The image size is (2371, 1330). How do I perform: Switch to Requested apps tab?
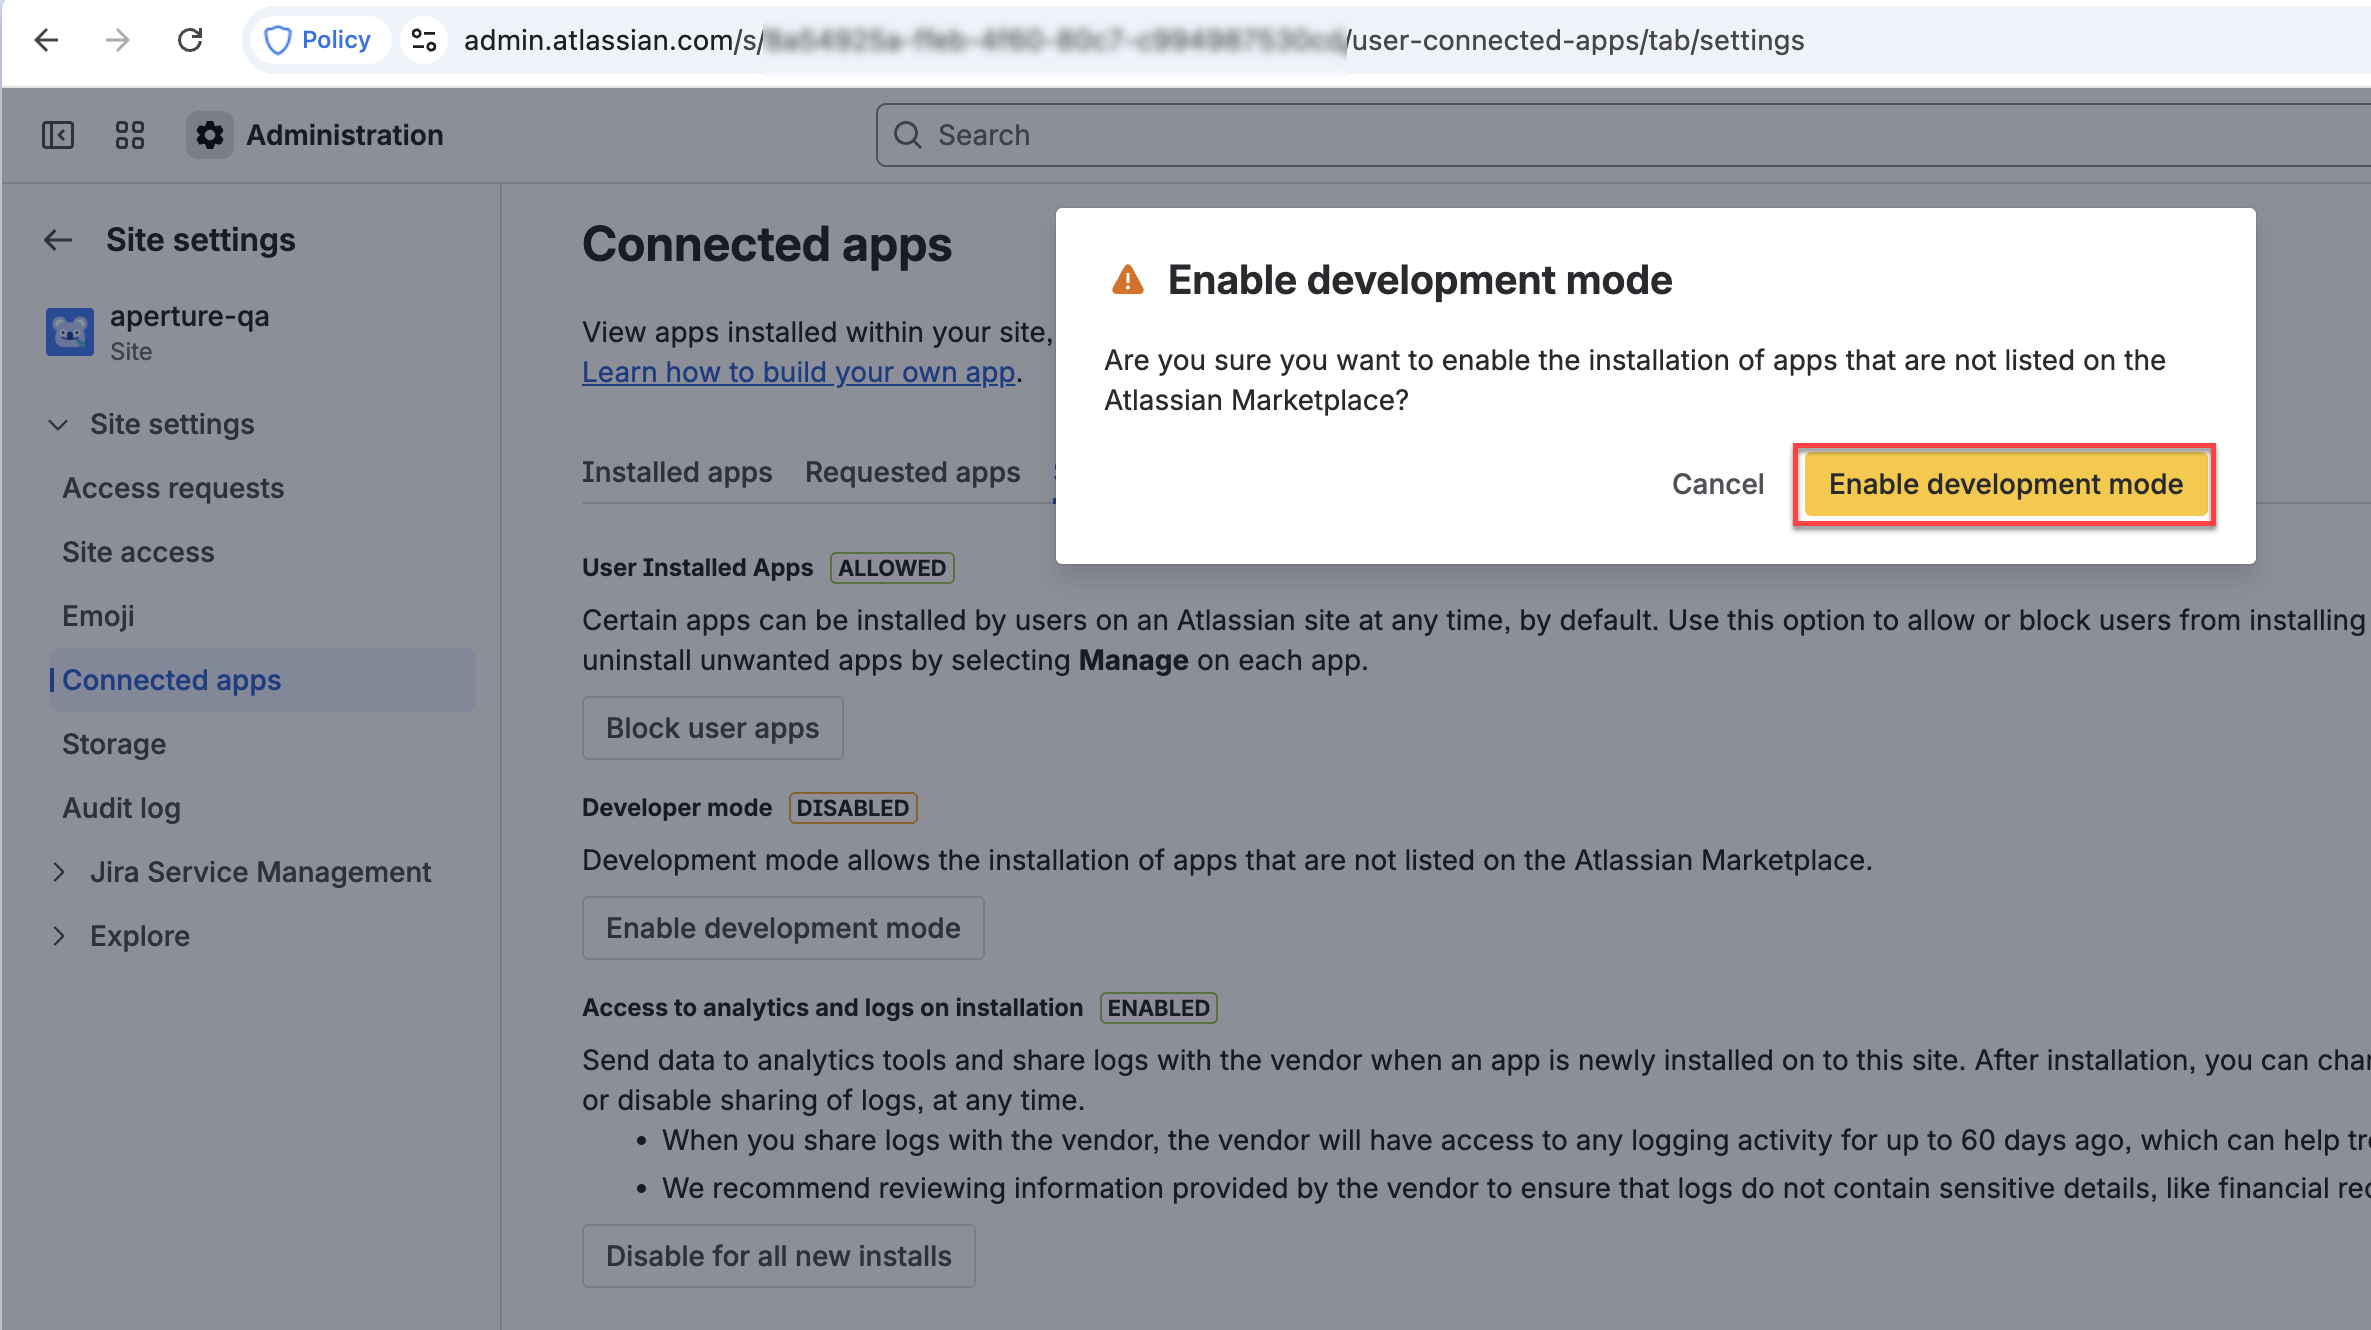[912, 472]
